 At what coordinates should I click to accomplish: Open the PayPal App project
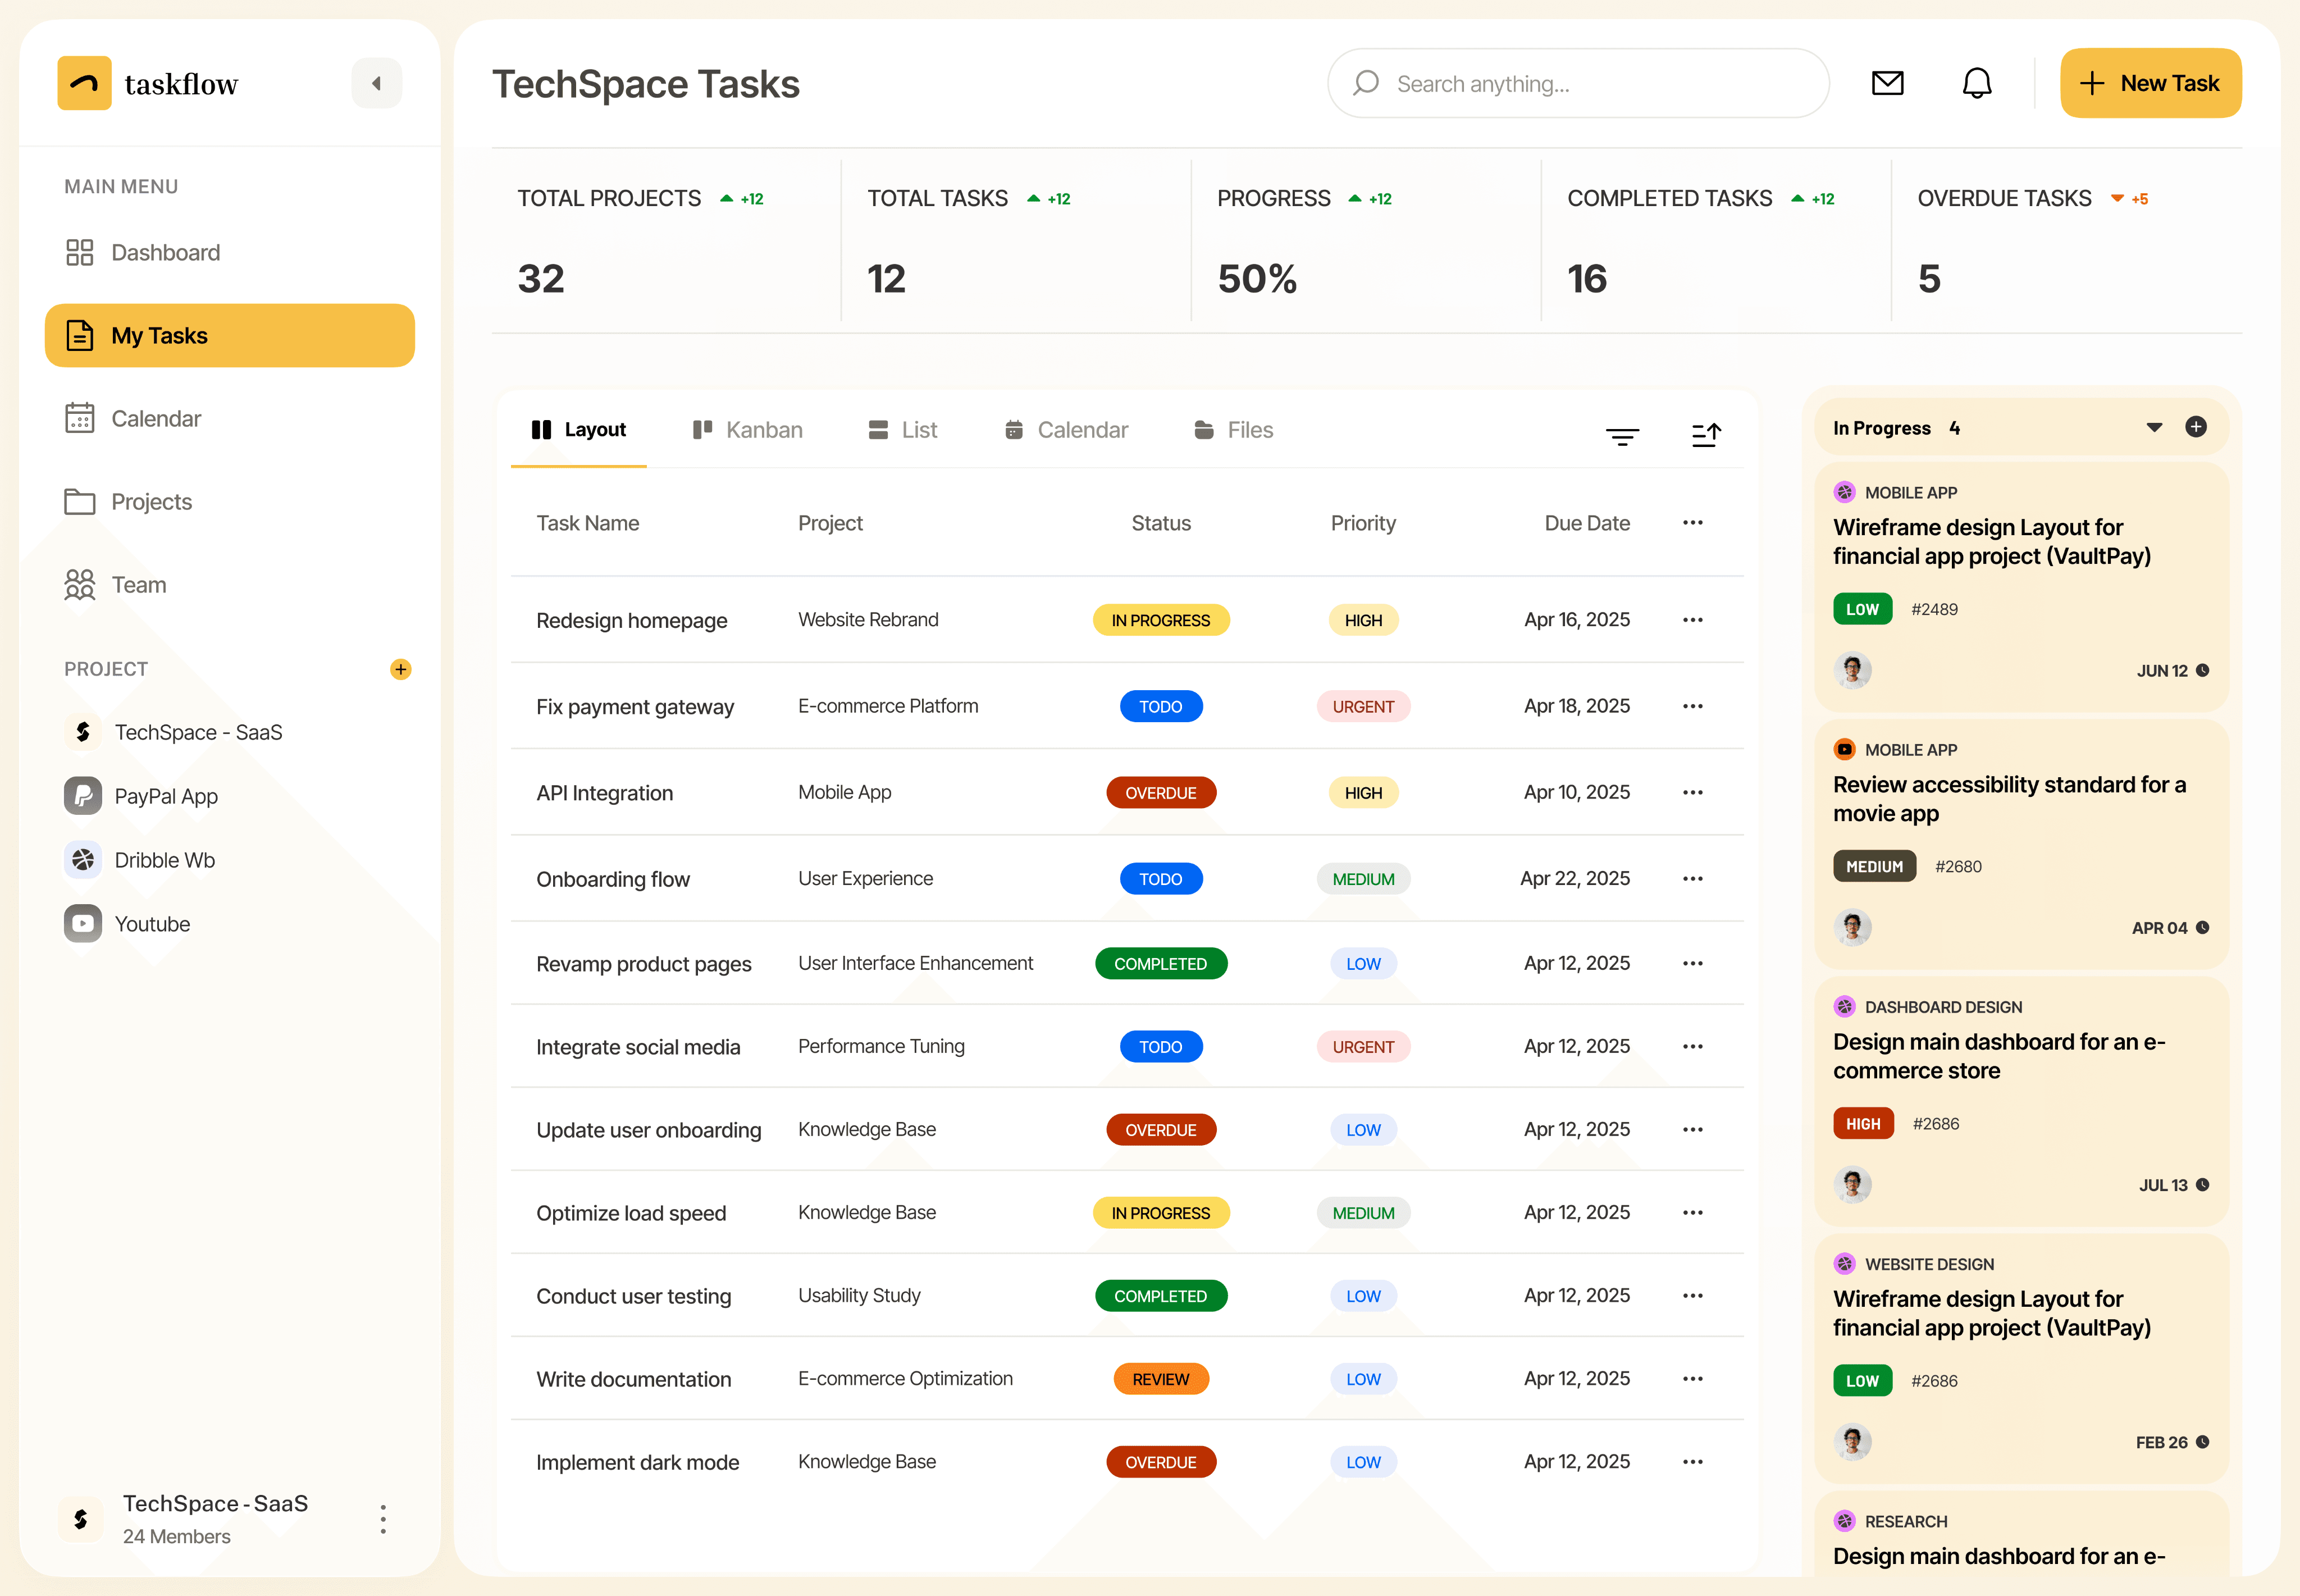click(x=165, y=796)
